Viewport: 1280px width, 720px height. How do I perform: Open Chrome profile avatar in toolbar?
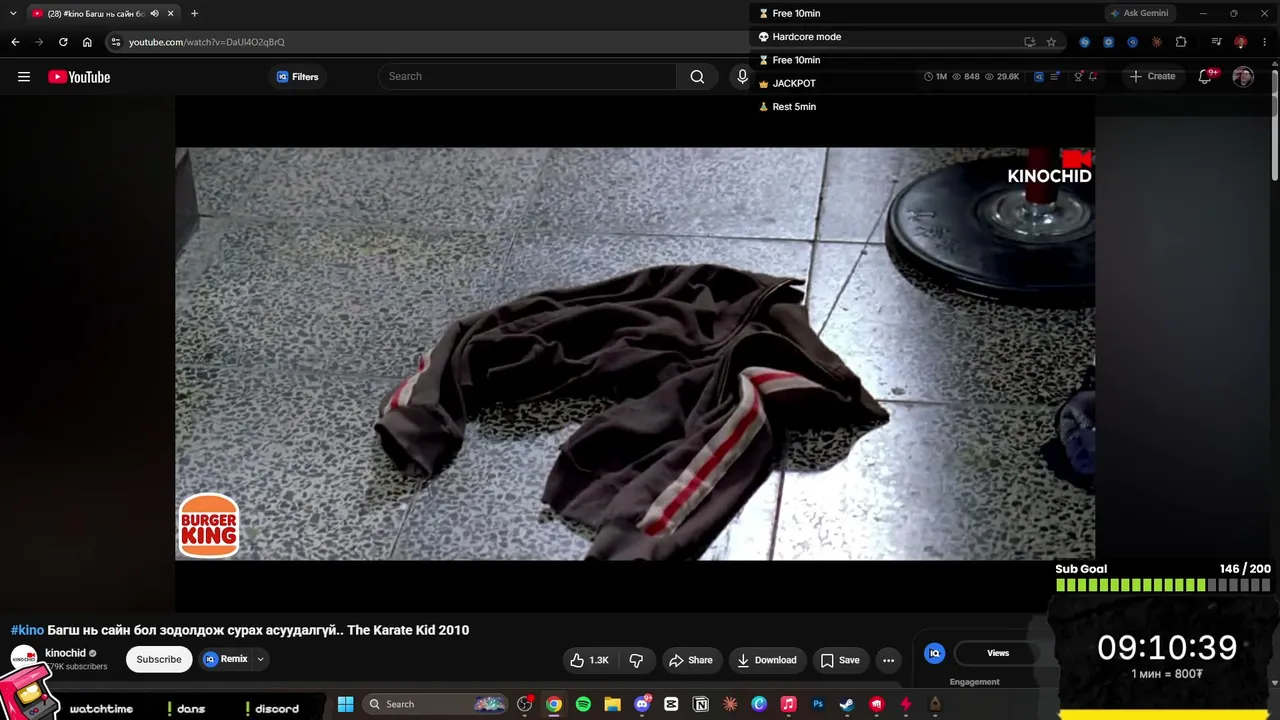pos(1240,42)
